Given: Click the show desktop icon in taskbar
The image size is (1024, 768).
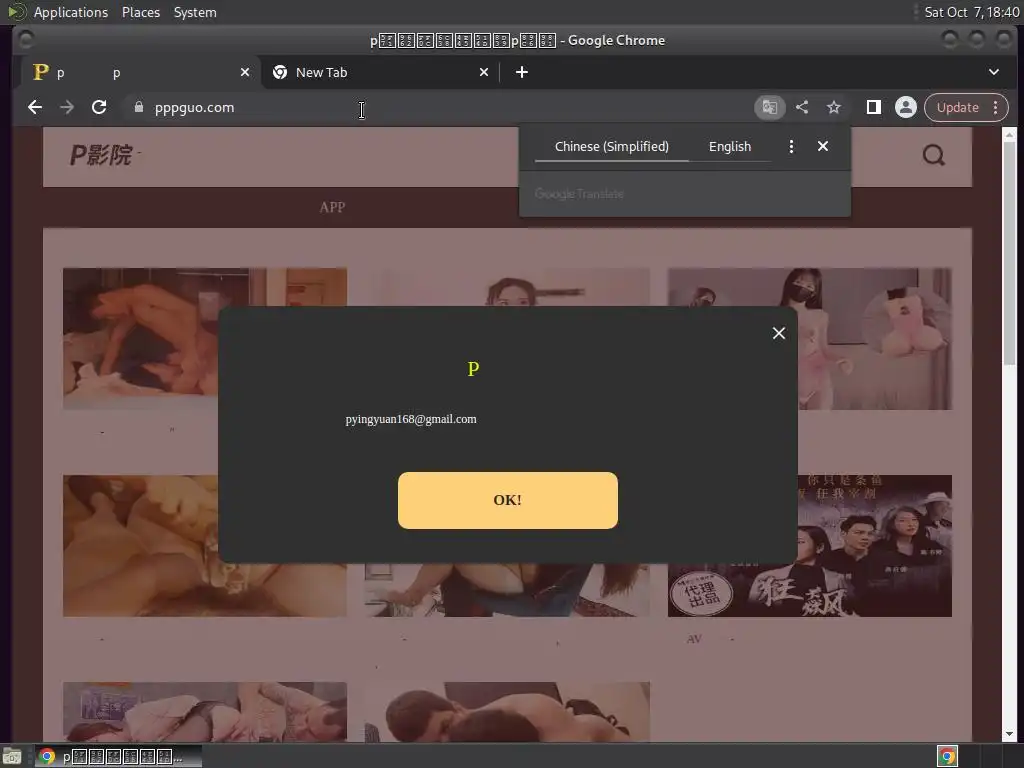Looking at the screenshot, I should (12, 757).
